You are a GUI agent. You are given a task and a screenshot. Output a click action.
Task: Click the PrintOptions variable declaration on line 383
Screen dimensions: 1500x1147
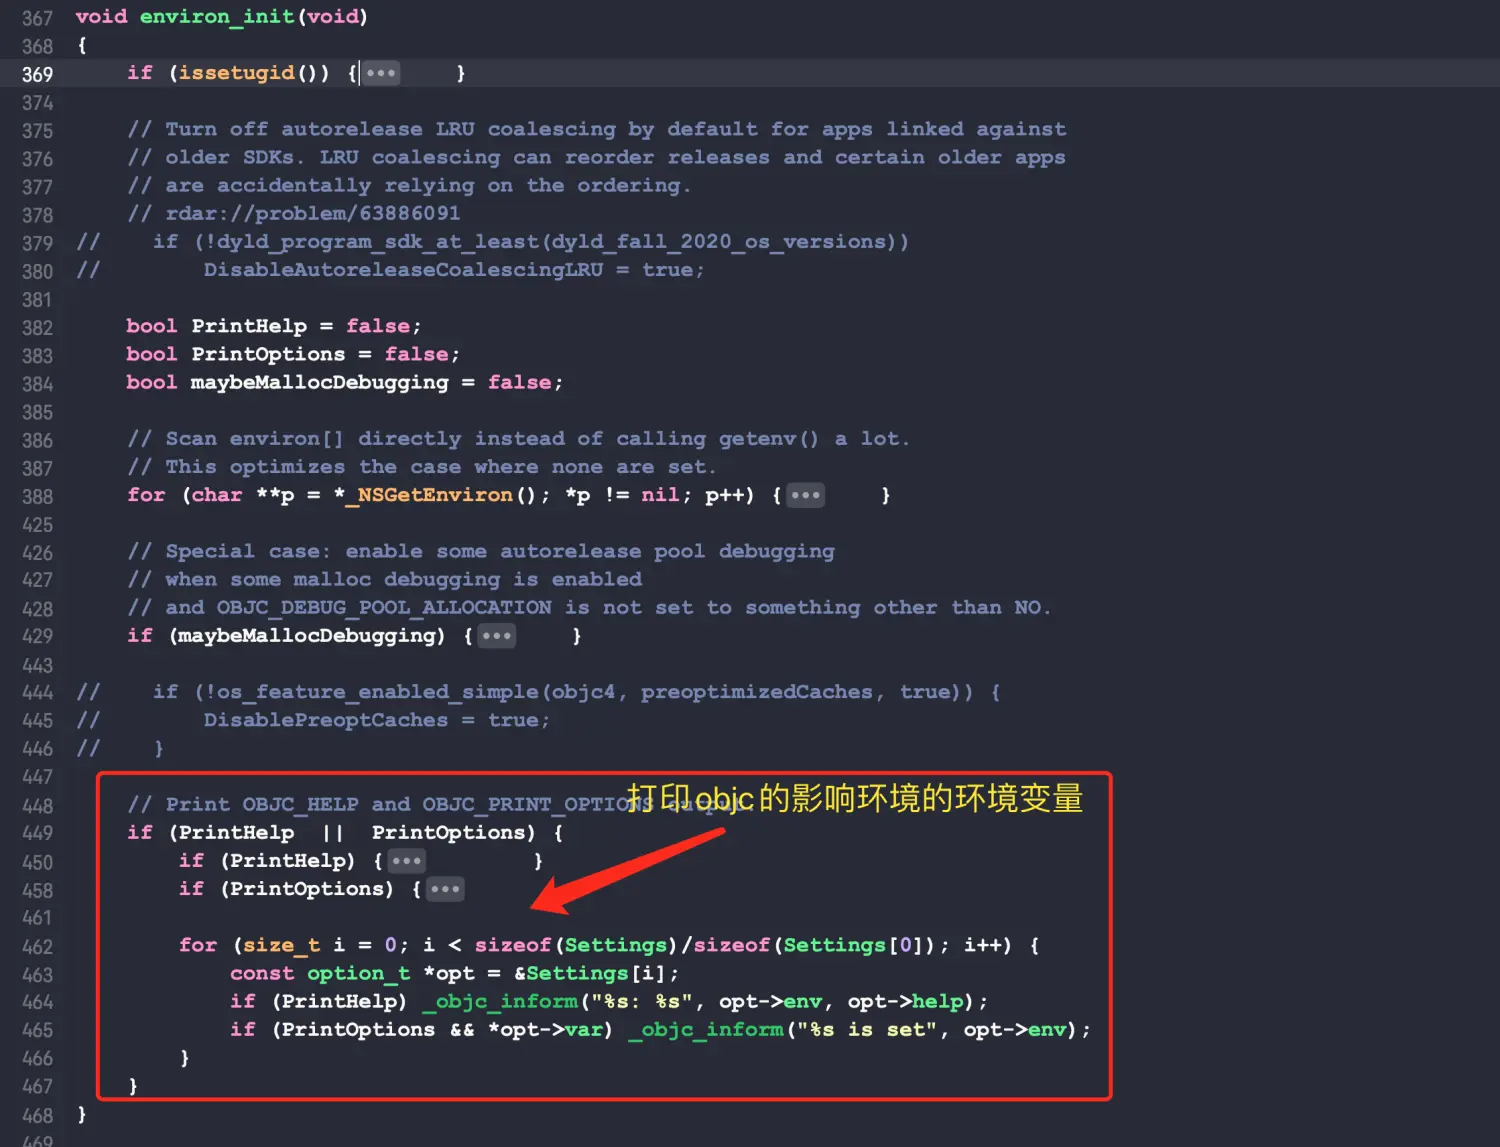click(x=268, y=354)
